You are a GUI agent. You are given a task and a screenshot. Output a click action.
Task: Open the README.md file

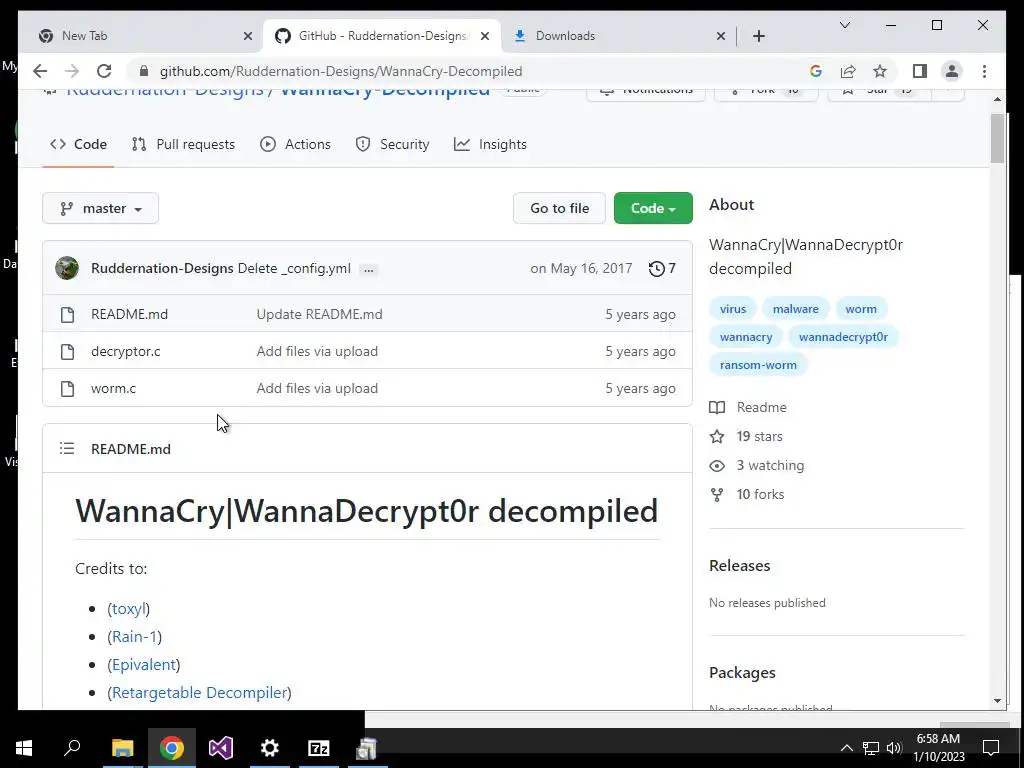pyautogui.click(x=129, y=314)
